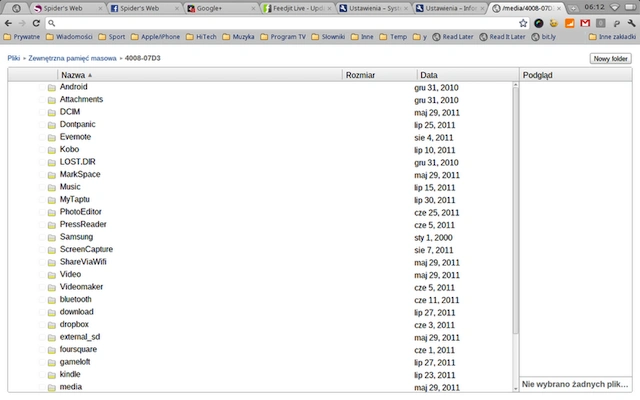Image resolution: width=640 pixels, height=400 pixels.
Task: Click the Samsung folder icon
Action: (51, 238)
